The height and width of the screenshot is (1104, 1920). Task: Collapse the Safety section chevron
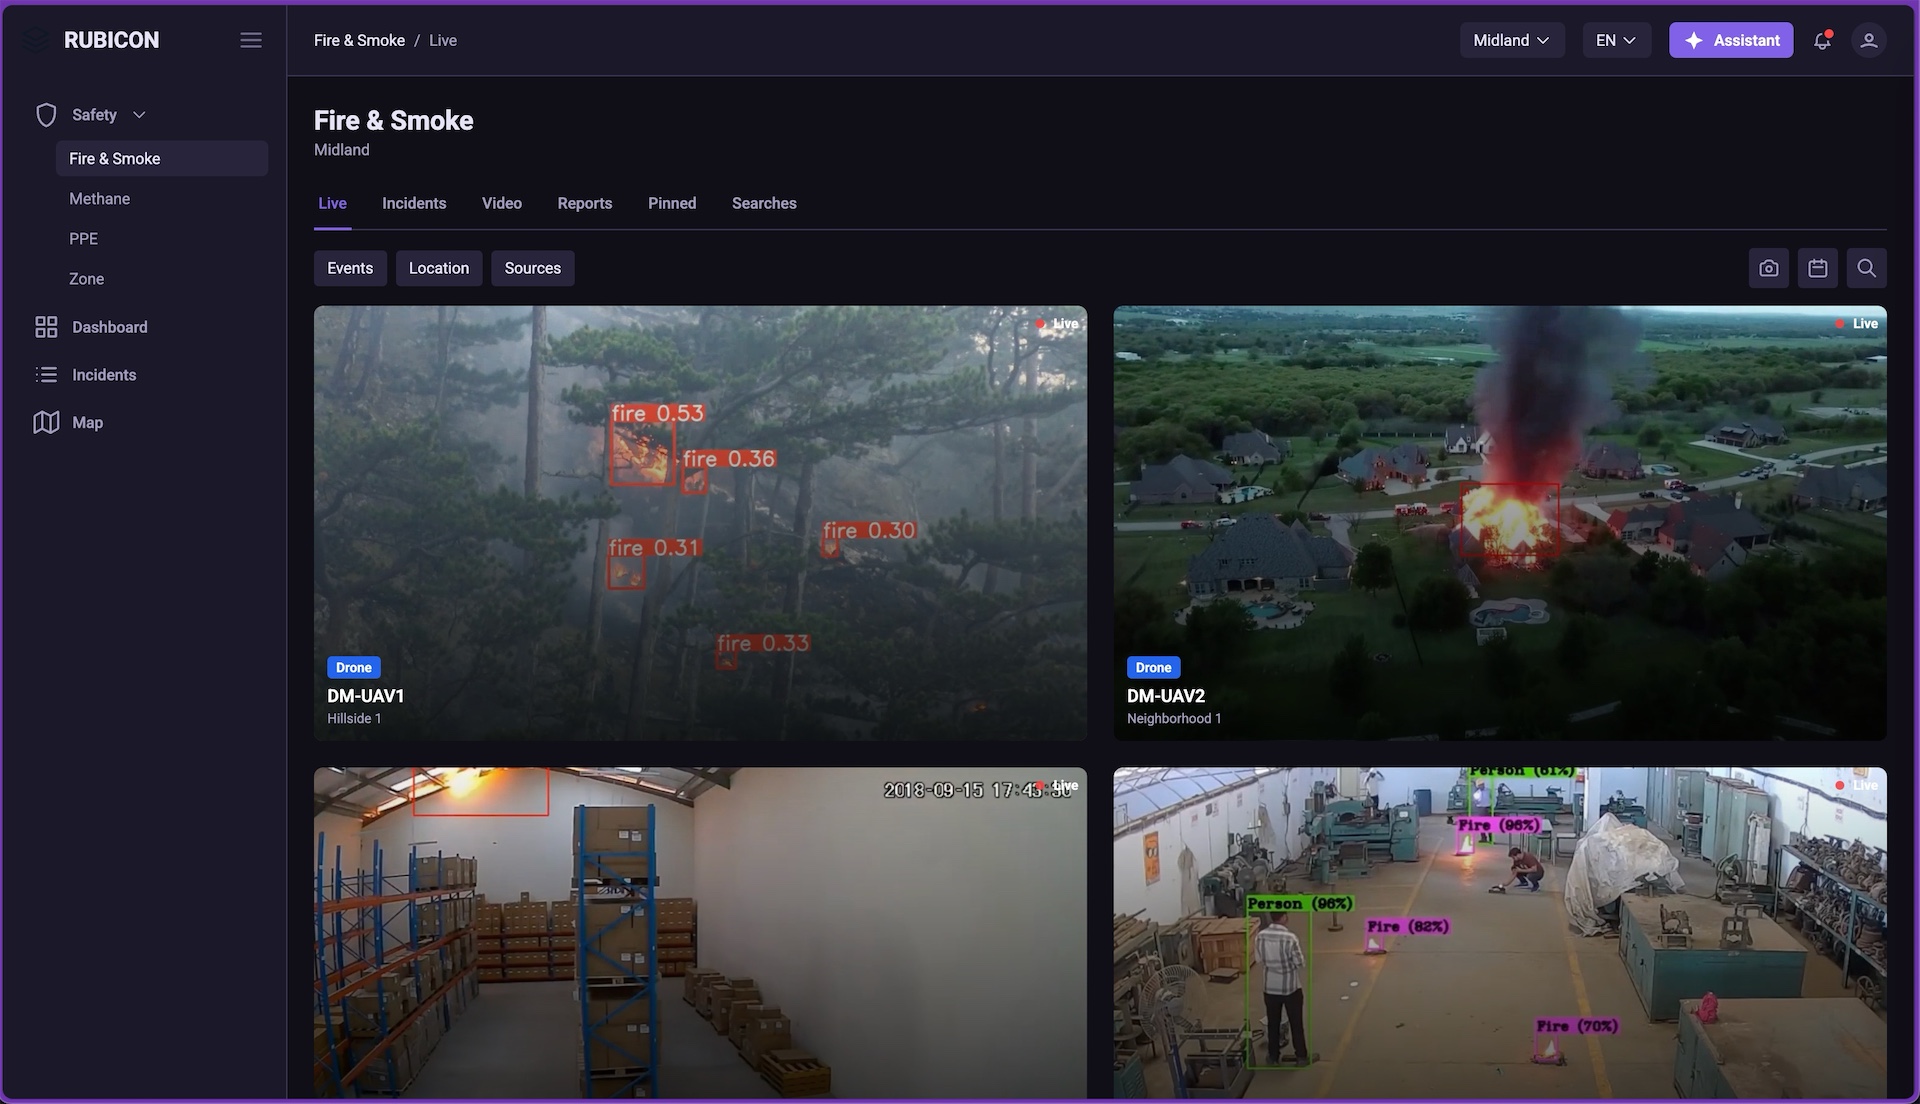(x=139, y=115)
